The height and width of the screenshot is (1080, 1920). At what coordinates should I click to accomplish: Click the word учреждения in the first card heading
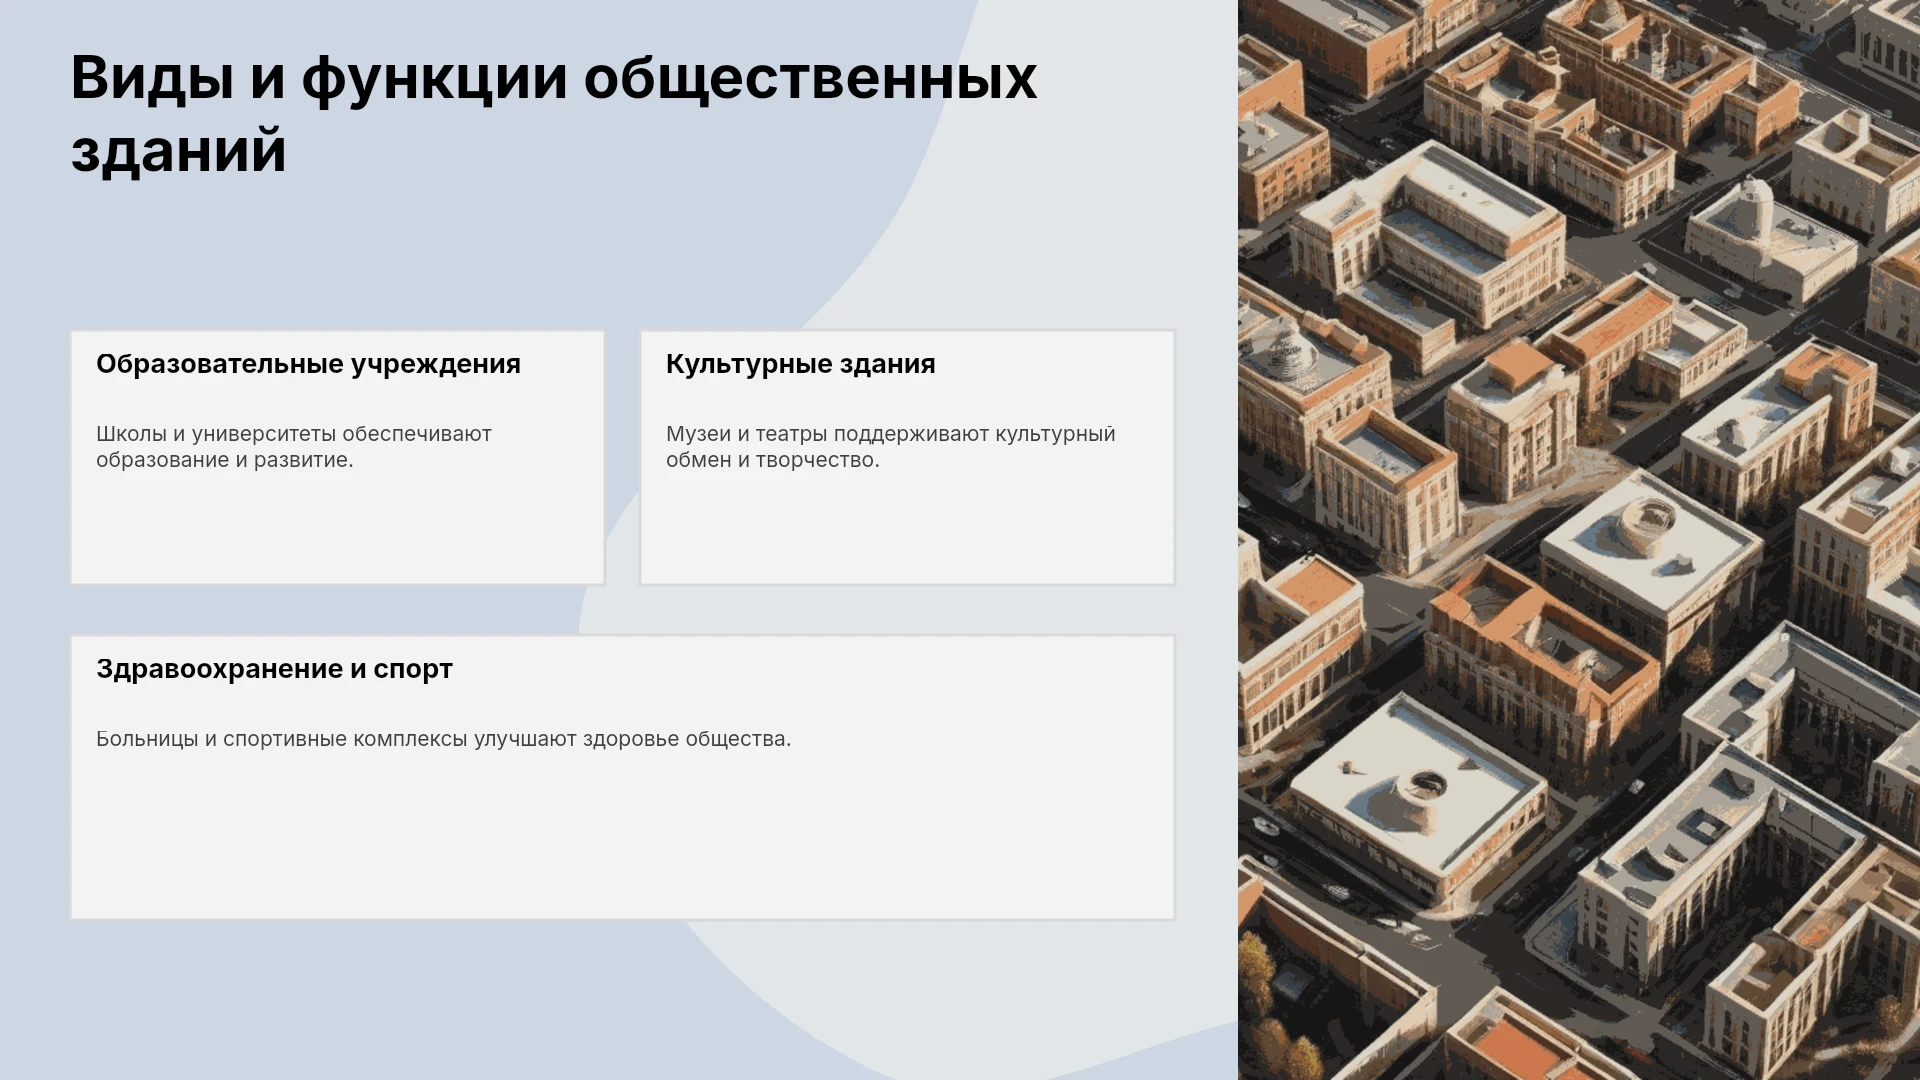[x=436, y=365]
